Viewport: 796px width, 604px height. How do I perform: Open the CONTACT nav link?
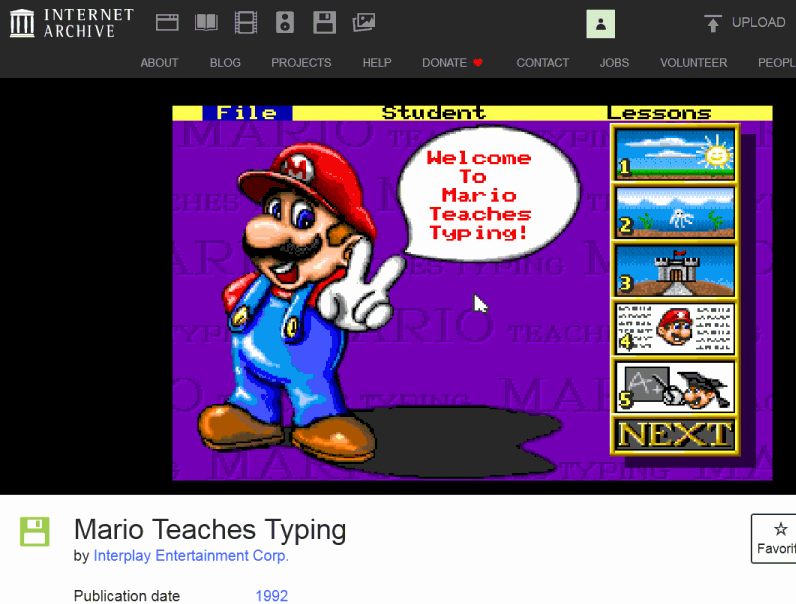pos(543,62)
